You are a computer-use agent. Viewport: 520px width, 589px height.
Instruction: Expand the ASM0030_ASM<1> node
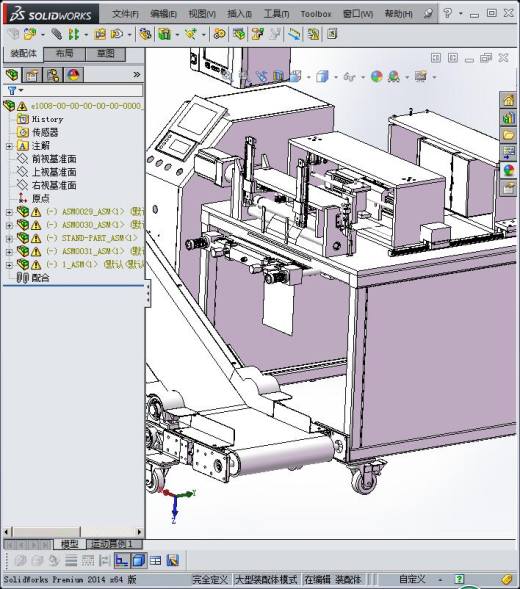(x=9, y=225)
